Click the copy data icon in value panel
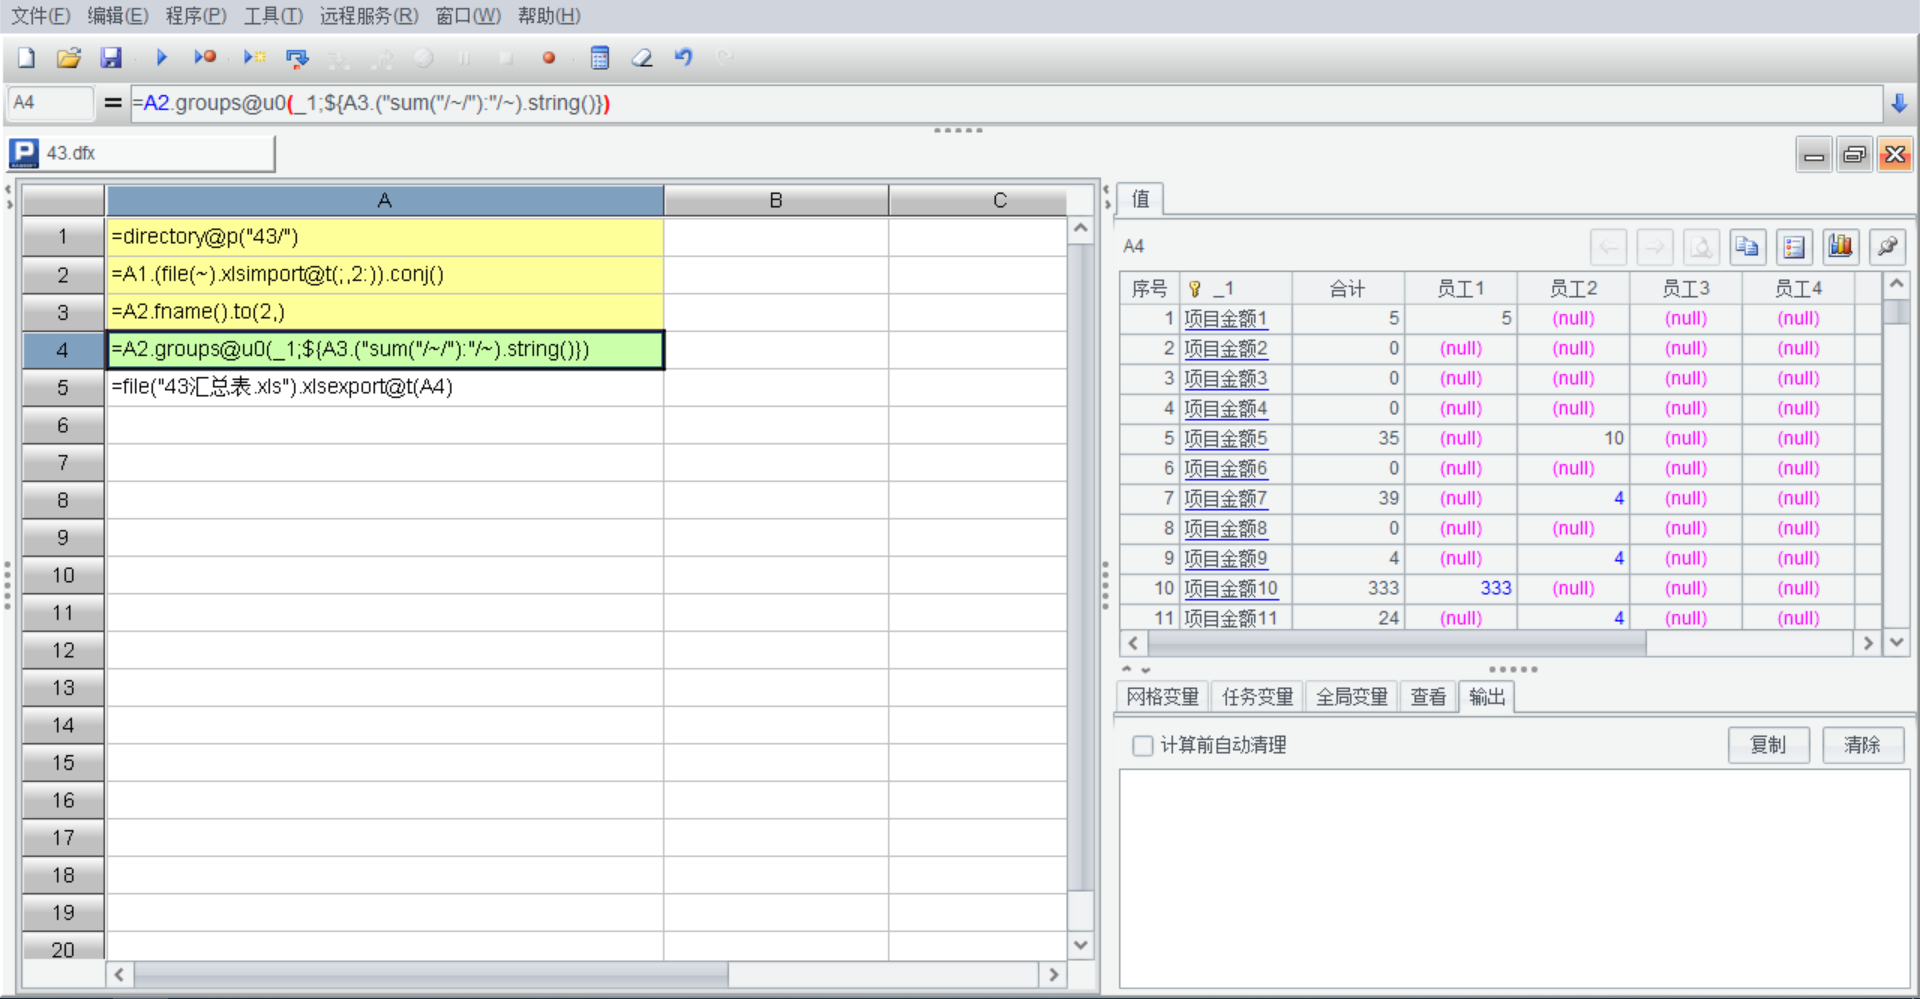Viewport: 1920px width, 999px height. 1747,247
